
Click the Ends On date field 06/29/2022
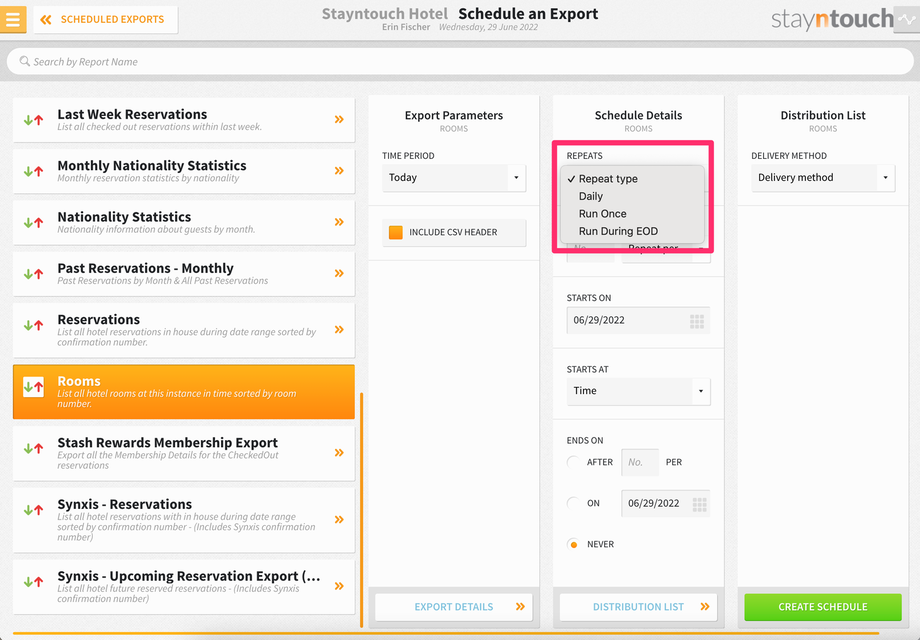point(665,503)
